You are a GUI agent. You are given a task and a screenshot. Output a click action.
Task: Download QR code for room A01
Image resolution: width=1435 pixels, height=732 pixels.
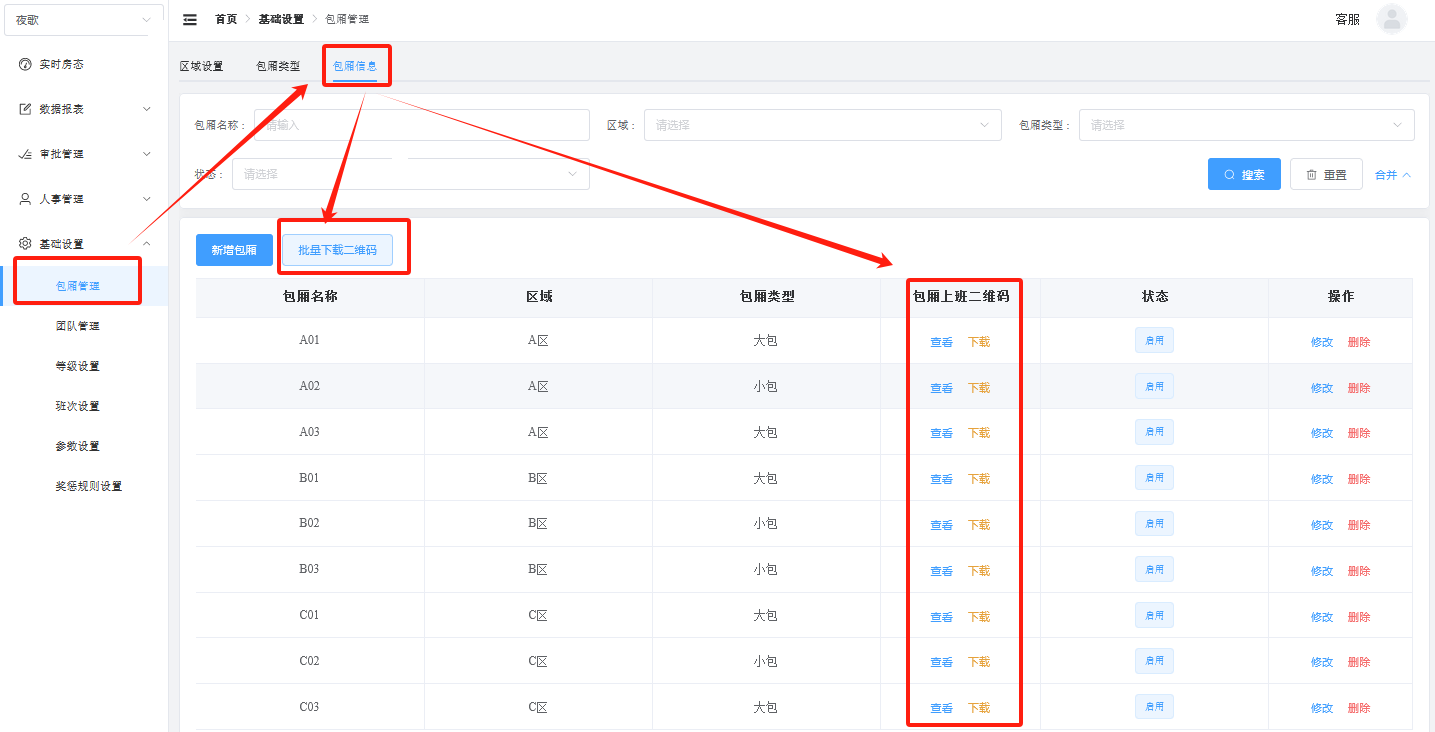click(x=978, y=342)
